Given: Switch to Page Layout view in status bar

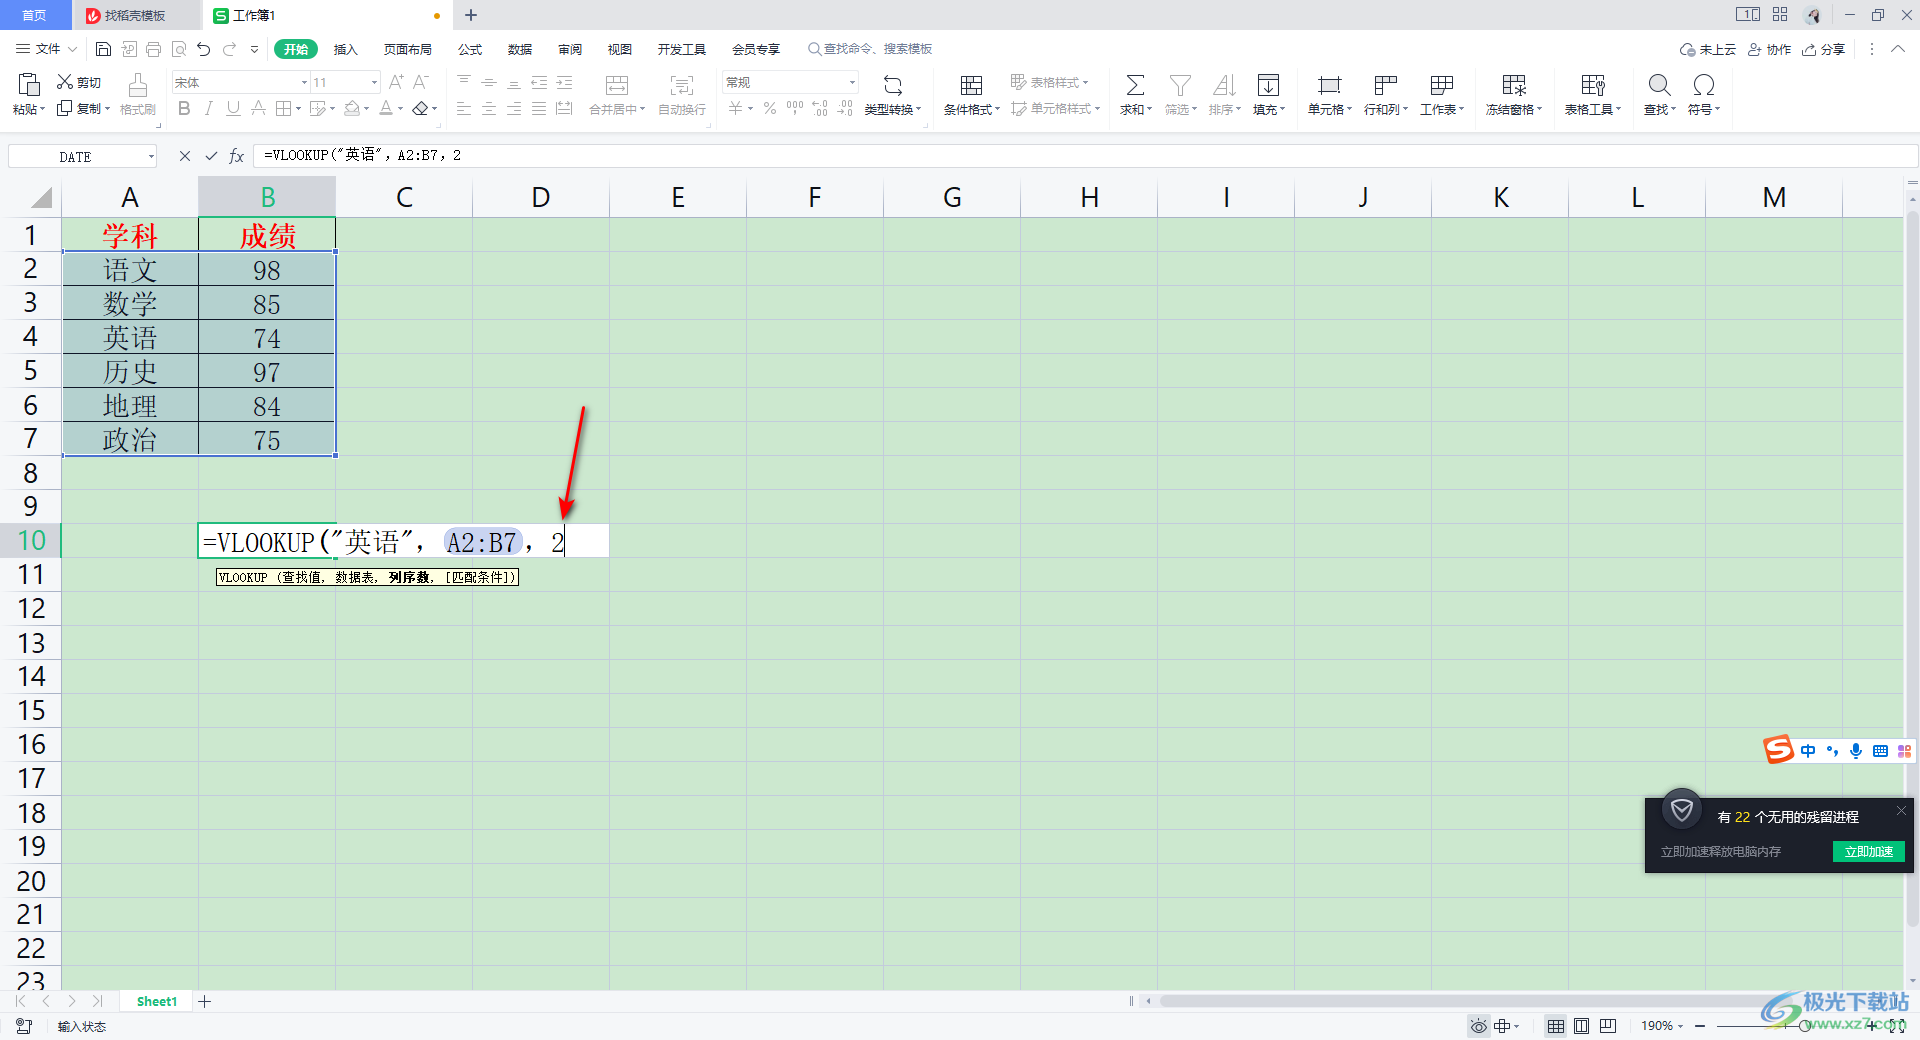Looking at the screenshot, I should point(1581,1026).
